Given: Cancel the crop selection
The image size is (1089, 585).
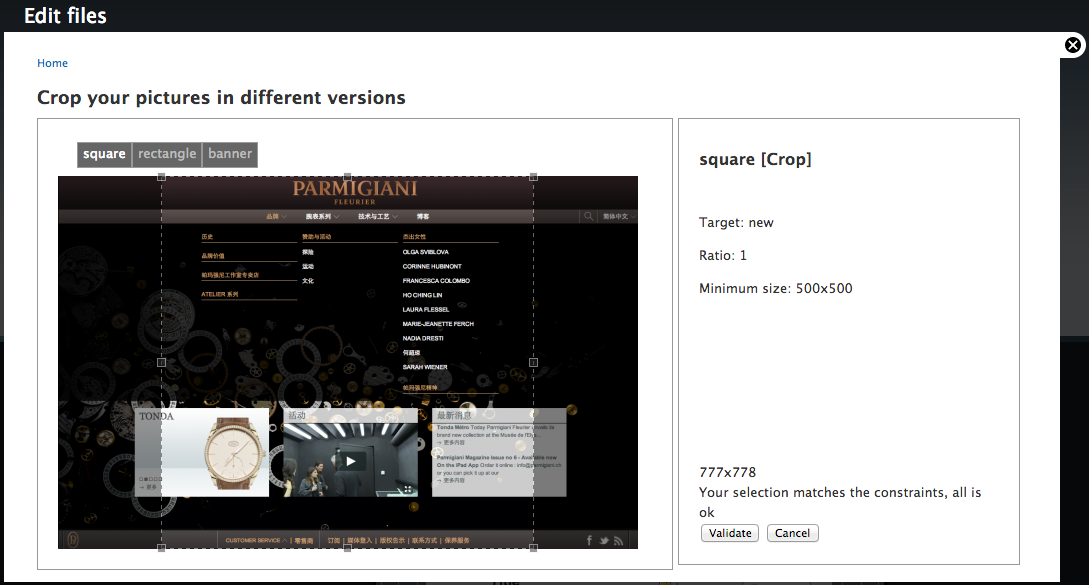Looking at the screenshot, I should point(792,533).
